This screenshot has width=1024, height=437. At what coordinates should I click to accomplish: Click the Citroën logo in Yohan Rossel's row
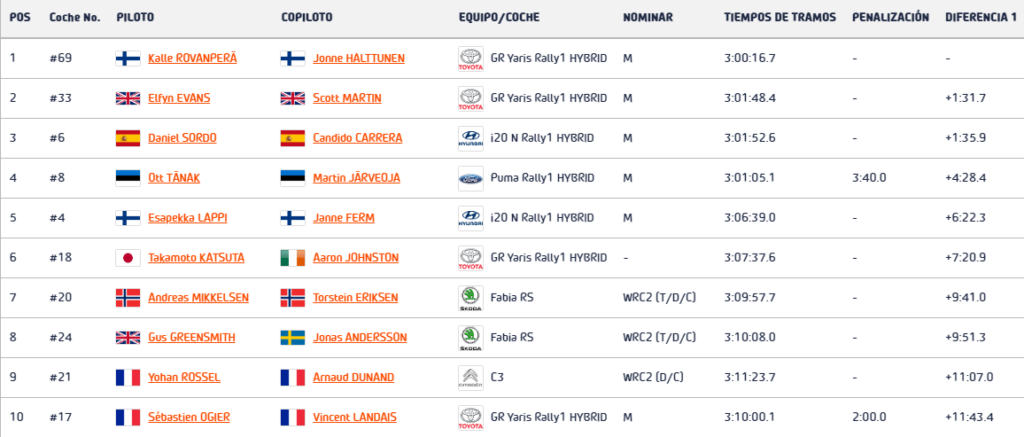pyautogui.click(x=471, y=378)
